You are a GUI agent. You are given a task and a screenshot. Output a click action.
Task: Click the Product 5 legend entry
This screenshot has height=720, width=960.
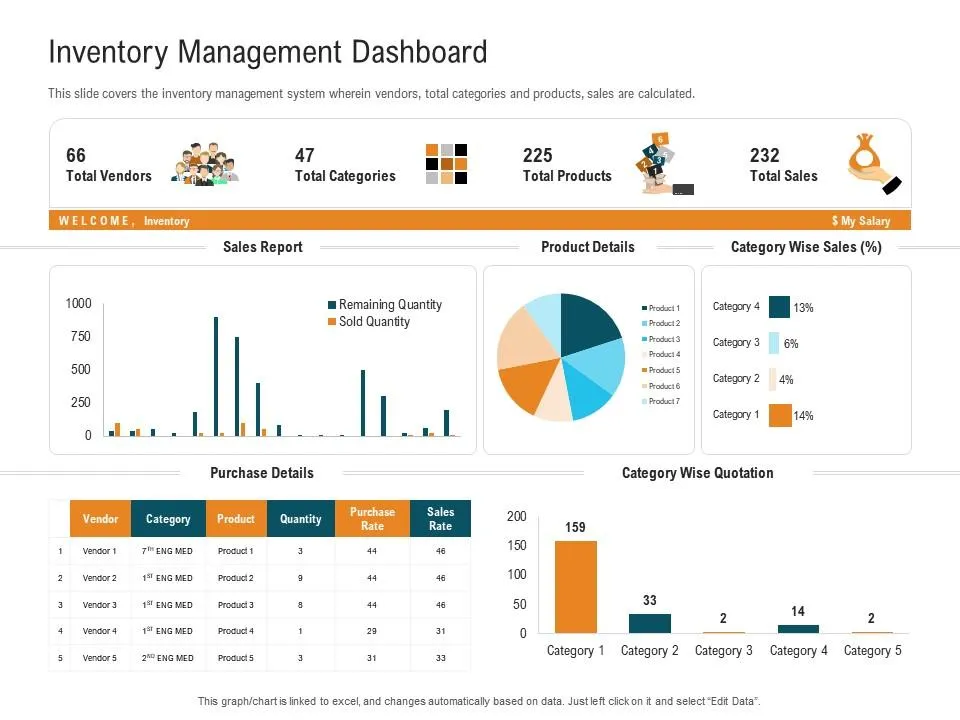point(661,370)
